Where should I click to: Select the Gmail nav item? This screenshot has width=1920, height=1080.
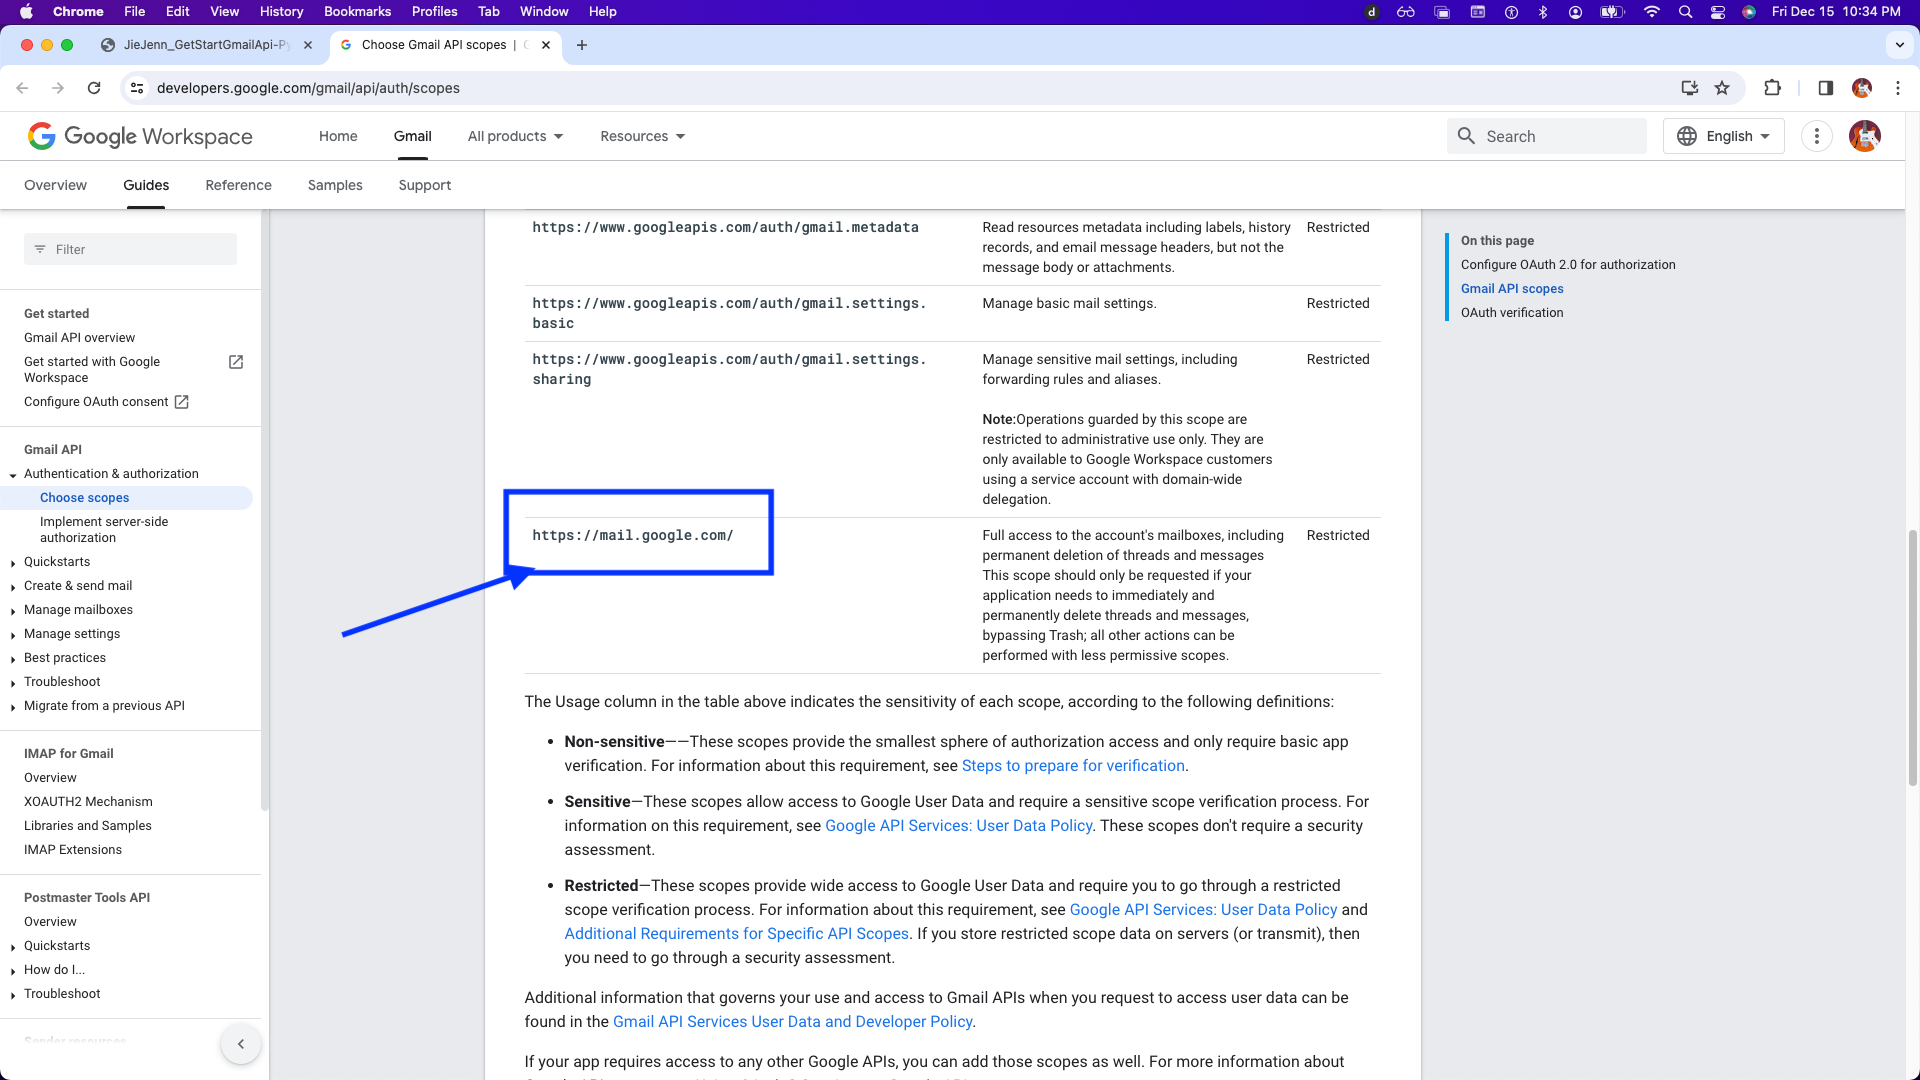[412, 136]
